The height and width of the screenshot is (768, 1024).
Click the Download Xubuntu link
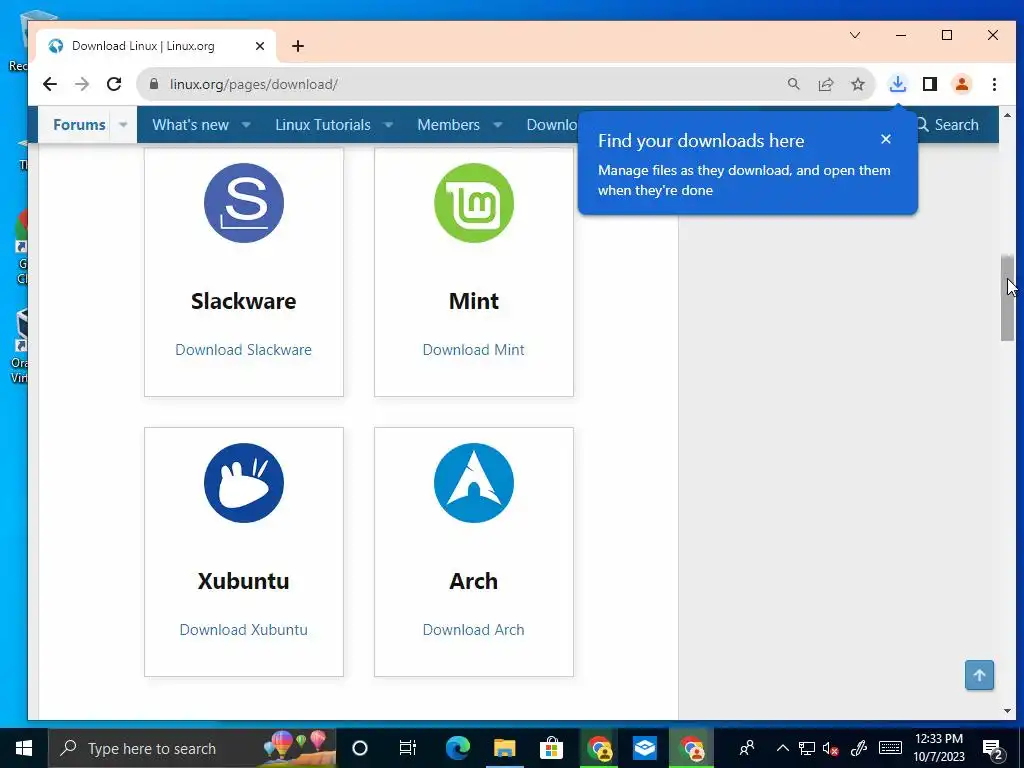tap(244, 630)
